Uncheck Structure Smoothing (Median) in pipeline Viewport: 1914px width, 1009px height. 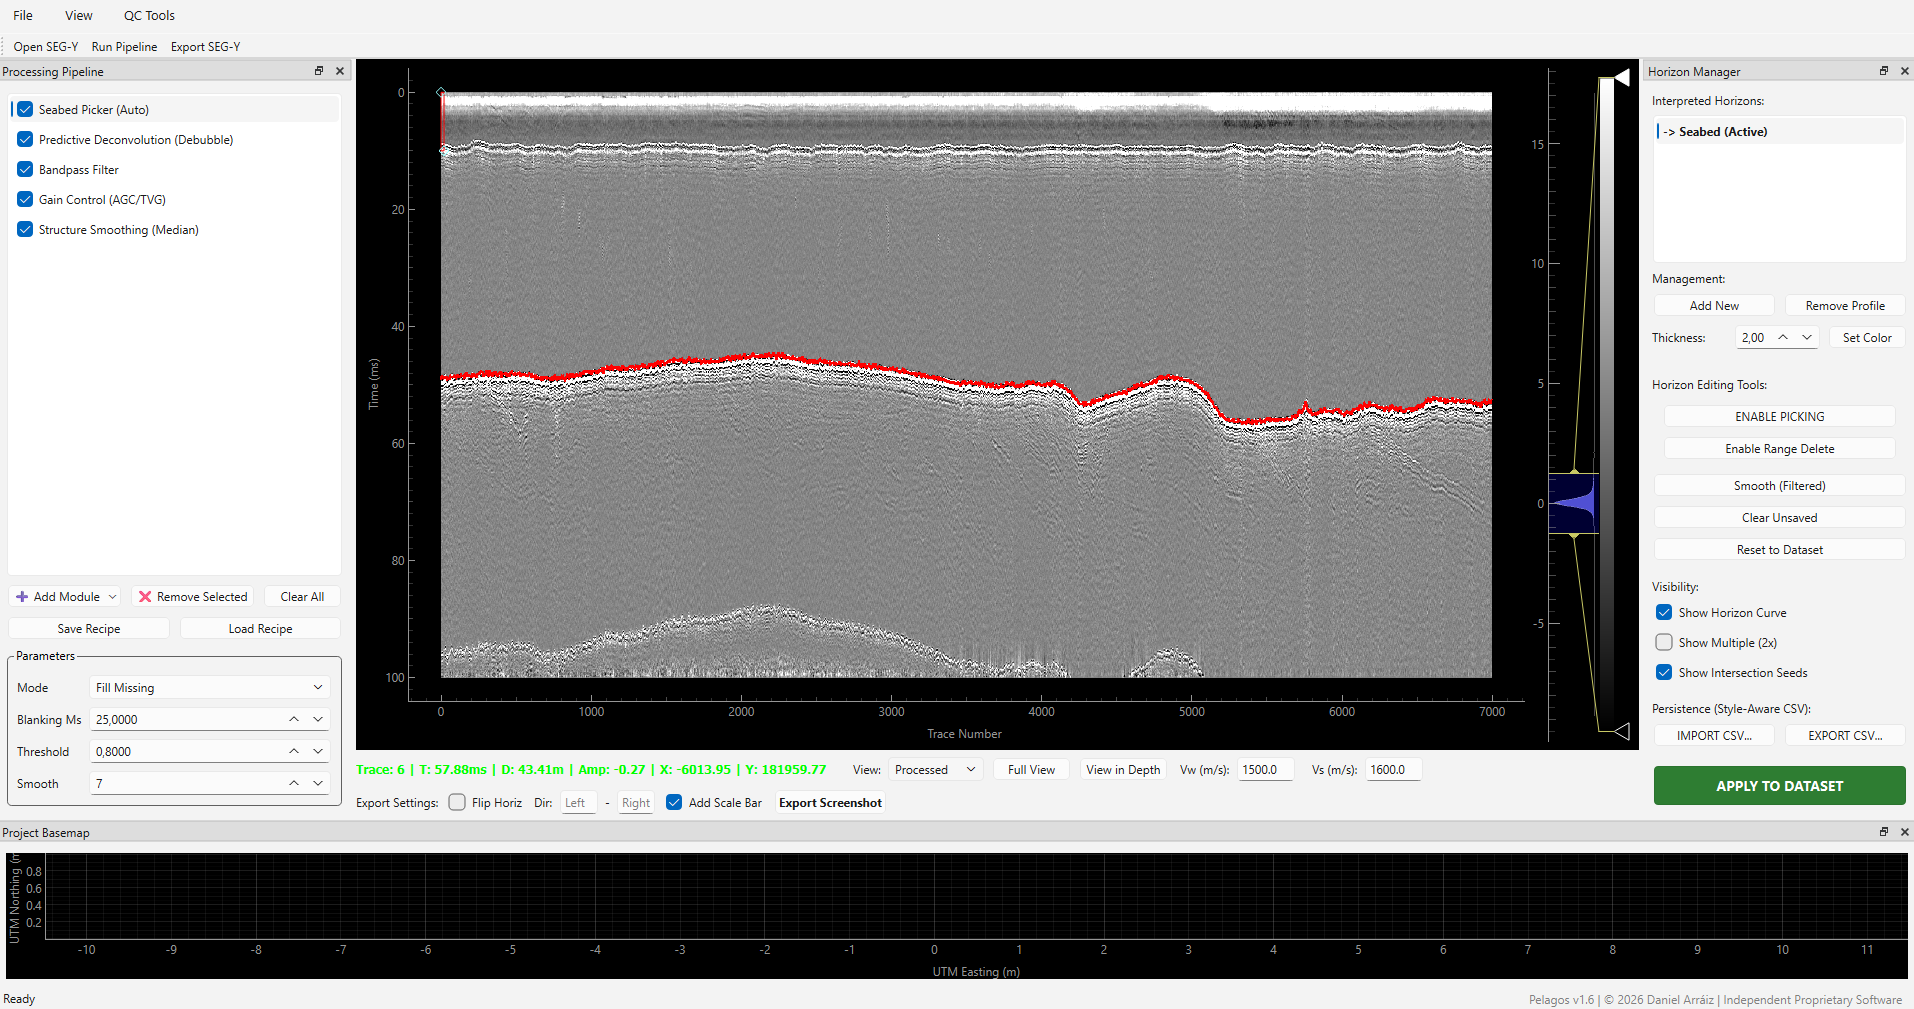tap(24, 229)
